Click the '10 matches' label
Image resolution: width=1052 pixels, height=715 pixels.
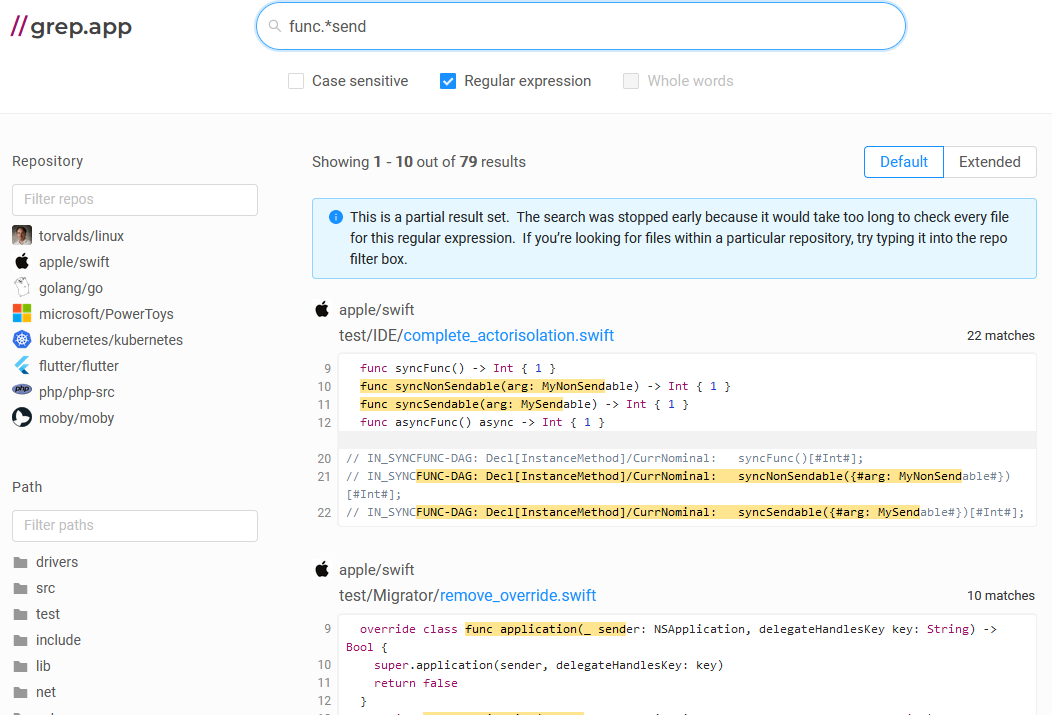[x=1000, y=596]
